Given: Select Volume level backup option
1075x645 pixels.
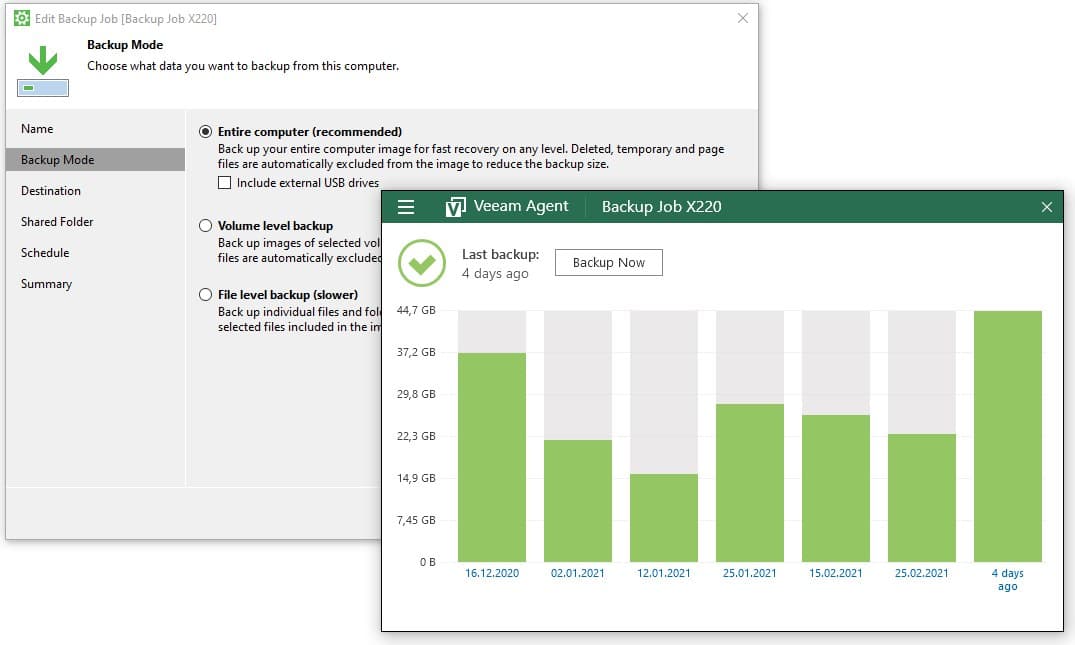Looking at the screenshot, I should coord(206,226).
